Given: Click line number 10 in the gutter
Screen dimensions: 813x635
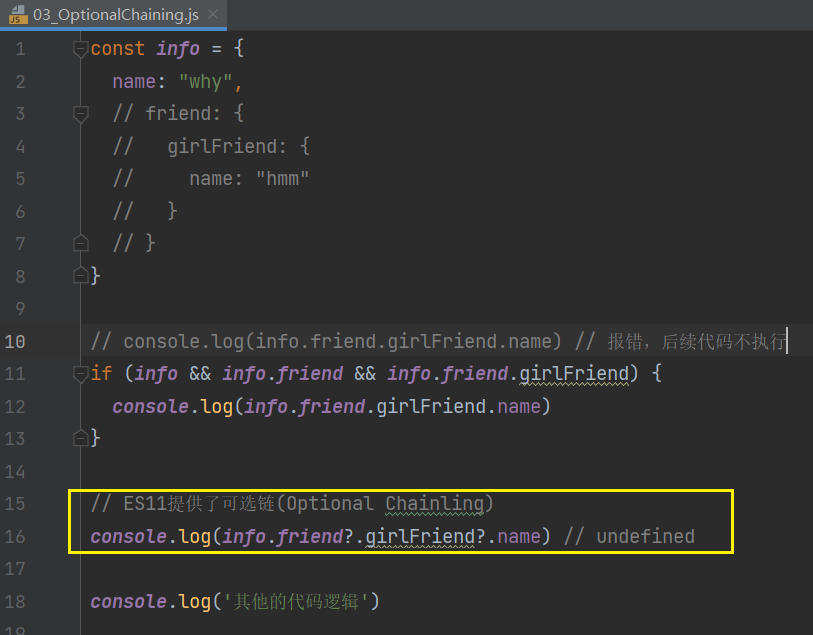Looking at the screenshot, I should [15, 342].
